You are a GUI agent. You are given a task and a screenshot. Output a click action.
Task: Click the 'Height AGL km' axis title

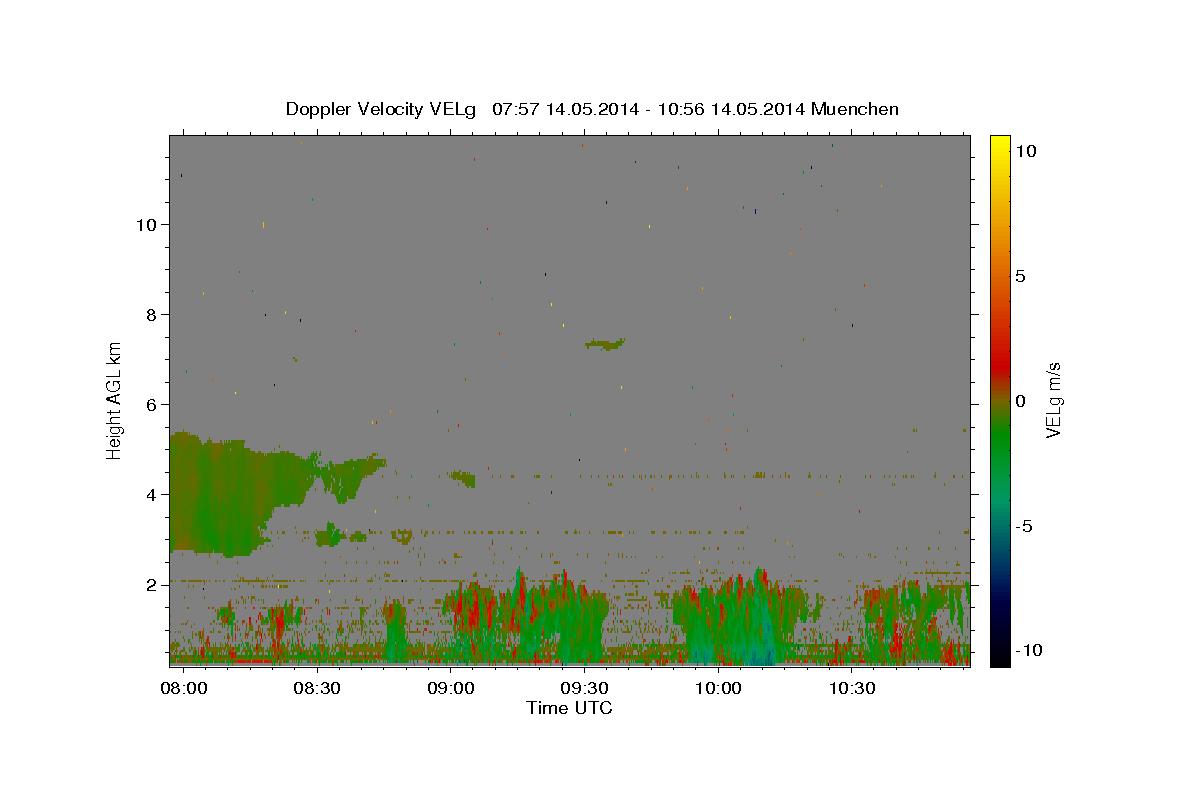pyautogui.click(x=114, y=401)
